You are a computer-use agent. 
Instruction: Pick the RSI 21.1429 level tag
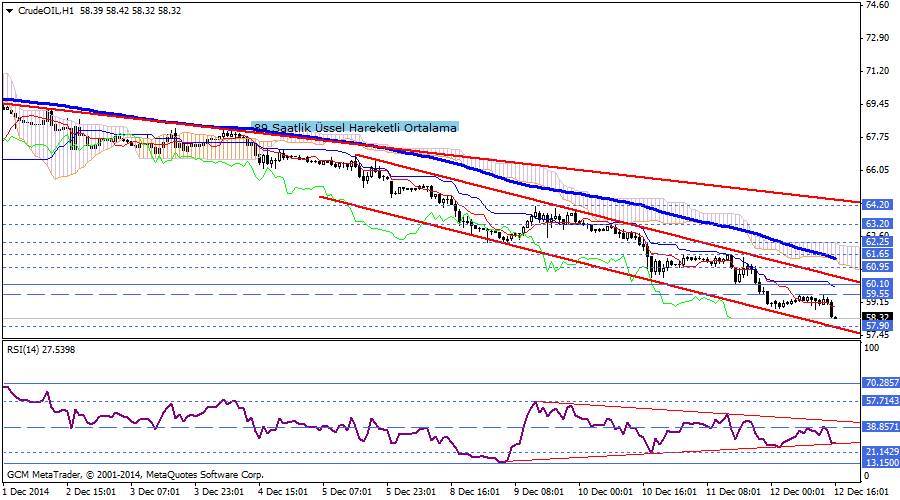[879, 452]
